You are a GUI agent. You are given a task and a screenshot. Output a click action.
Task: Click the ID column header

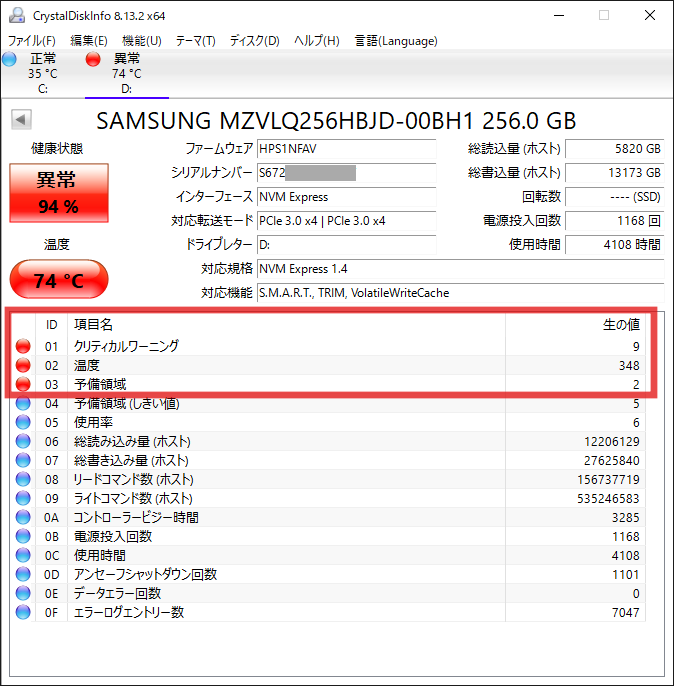[51, 325]
